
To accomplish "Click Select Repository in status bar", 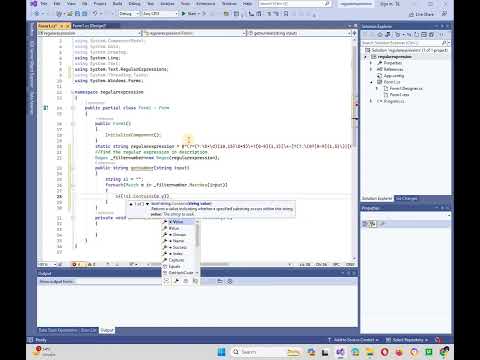I will point(407,340).
